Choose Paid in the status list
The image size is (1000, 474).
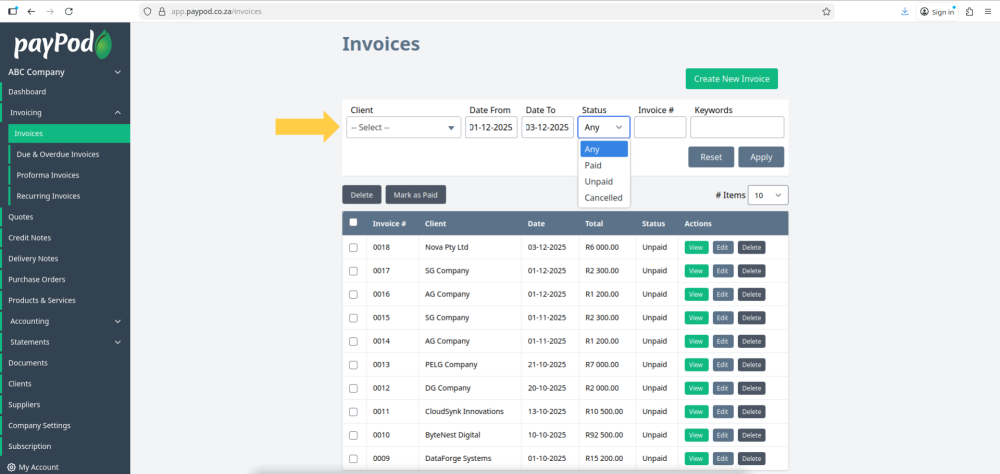(x=604, y=165)
